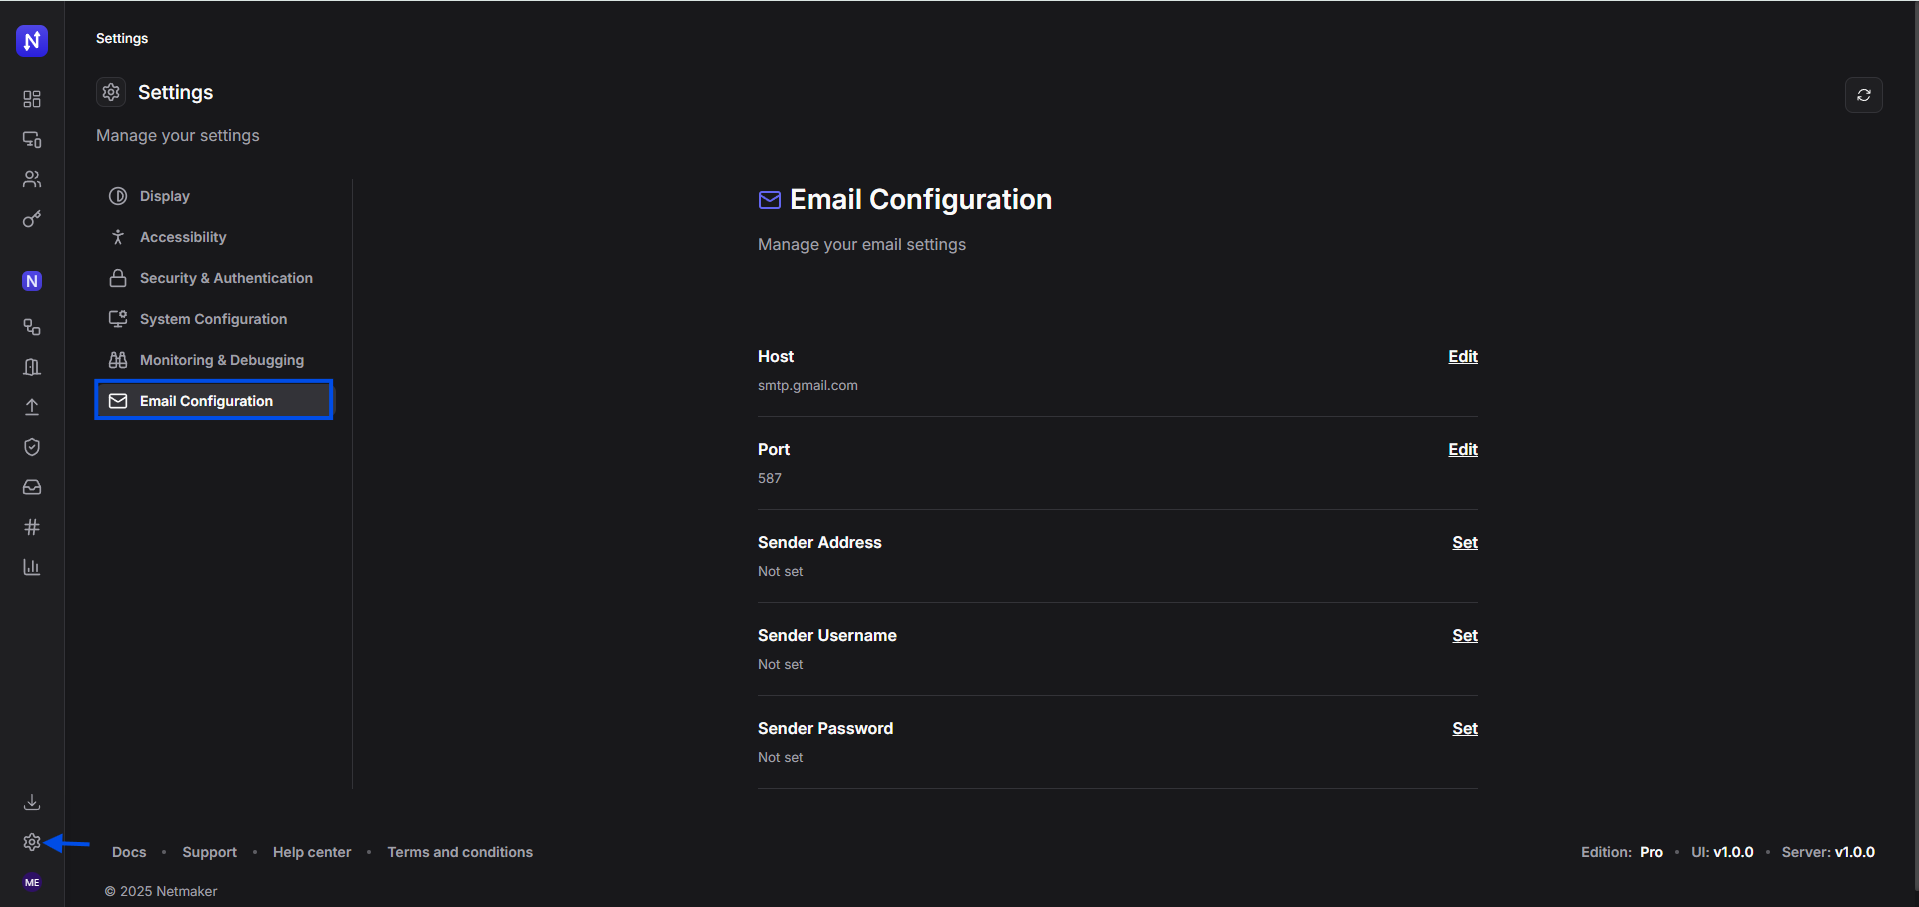
Task: Switch to System Configuration section
Action: point(213,319)
